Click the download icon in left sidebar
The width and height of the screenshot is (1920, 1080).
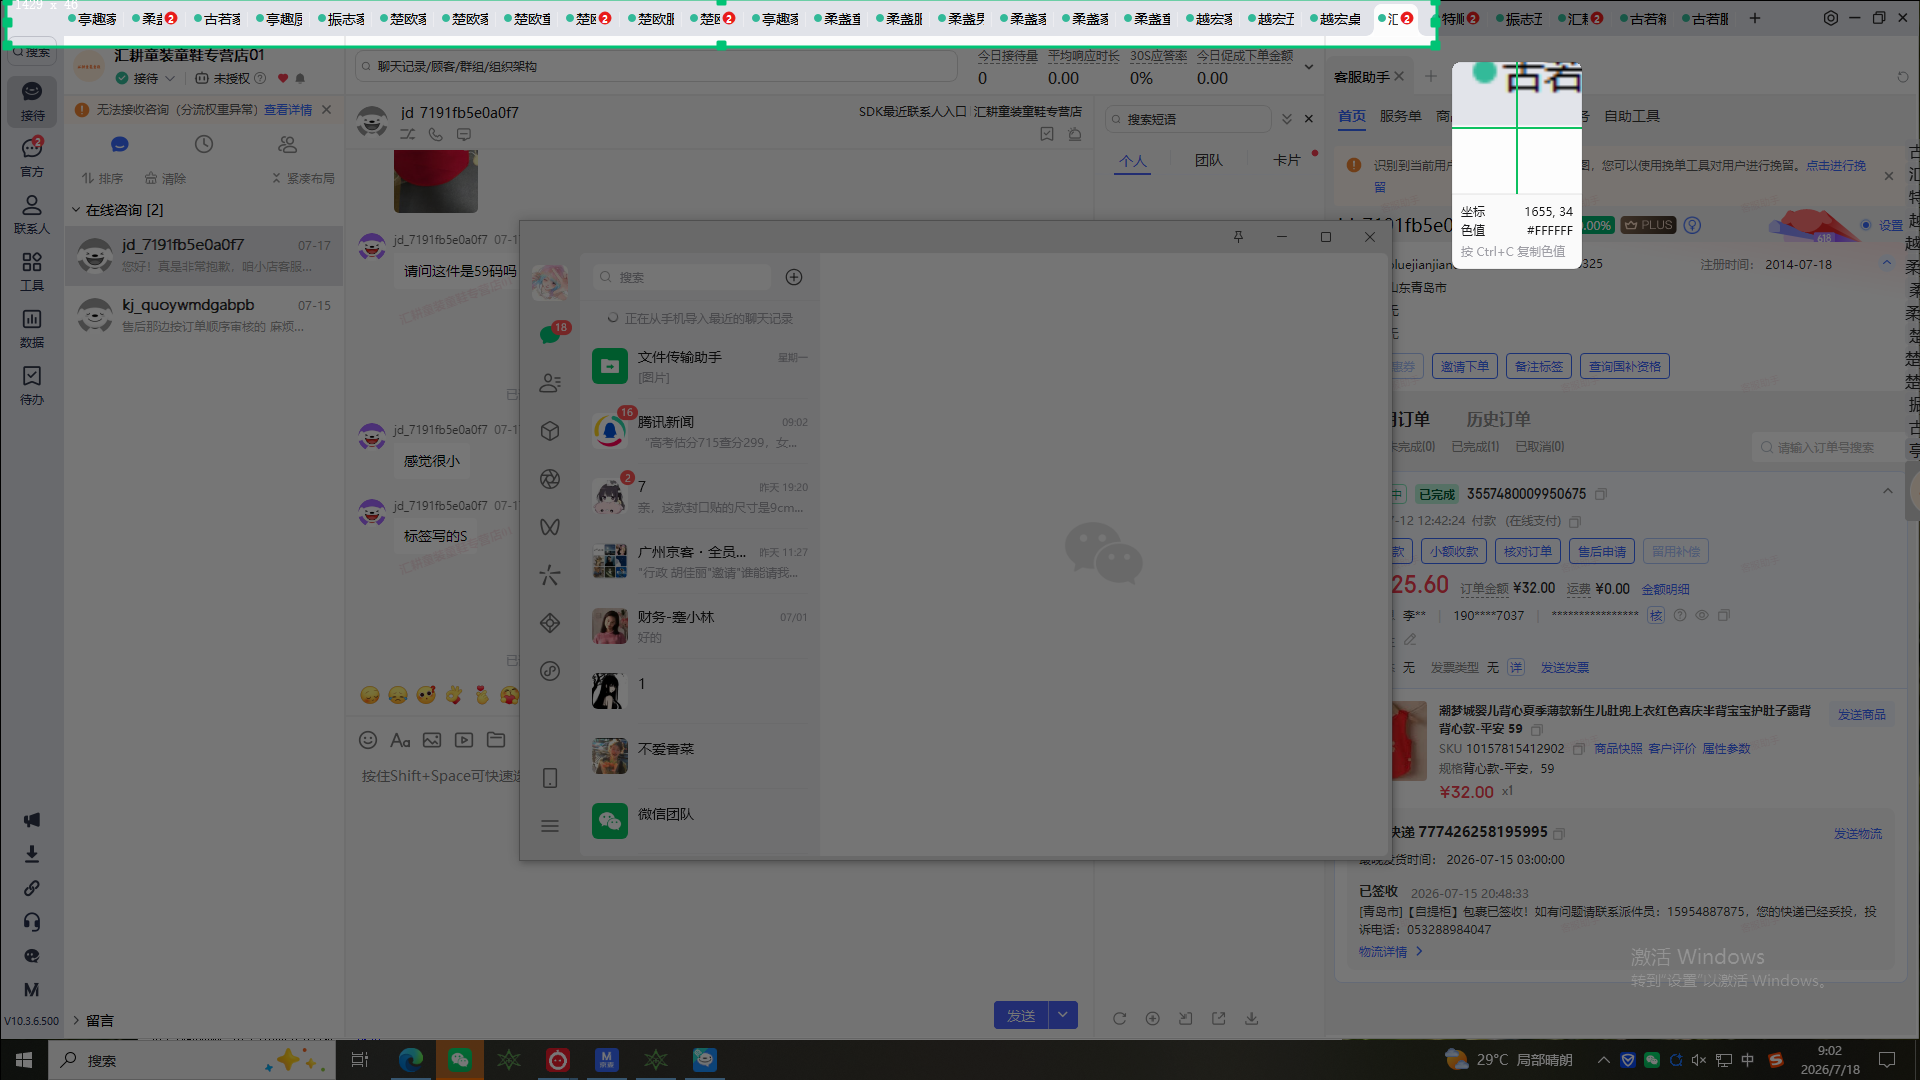click(x=32, y=854)
